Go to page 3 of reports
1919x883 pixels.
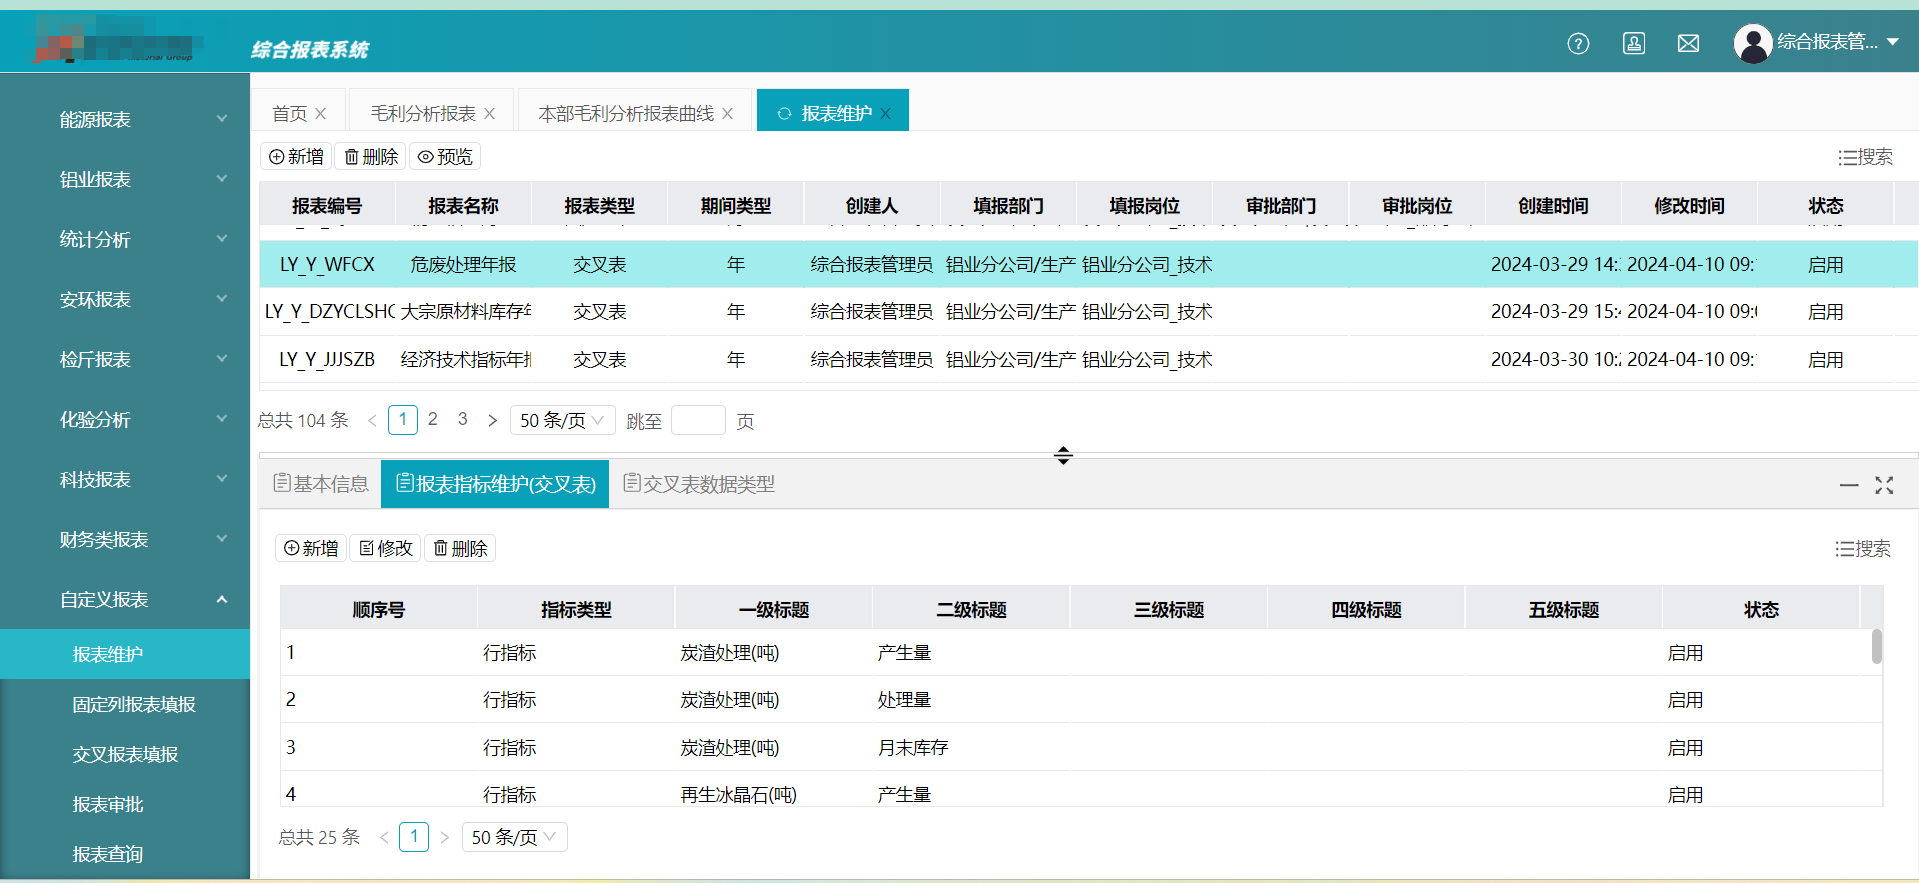tap(463, 419)
